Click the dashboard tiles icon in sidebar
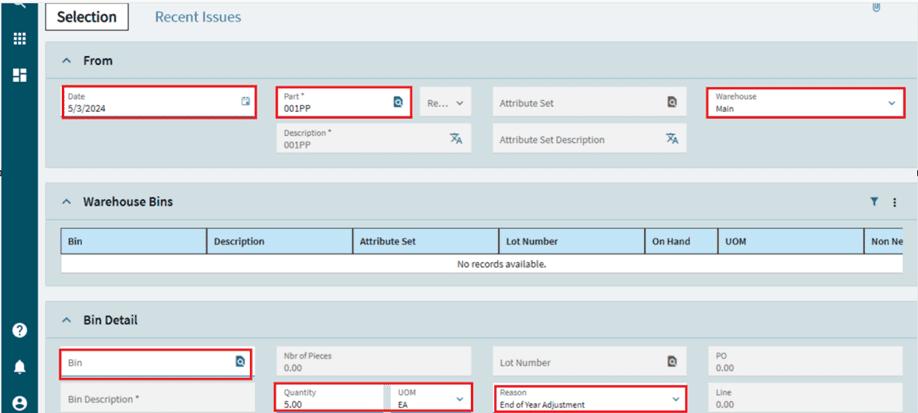The width and height of the screenshot is (918, 413). (x=19, y=75)
